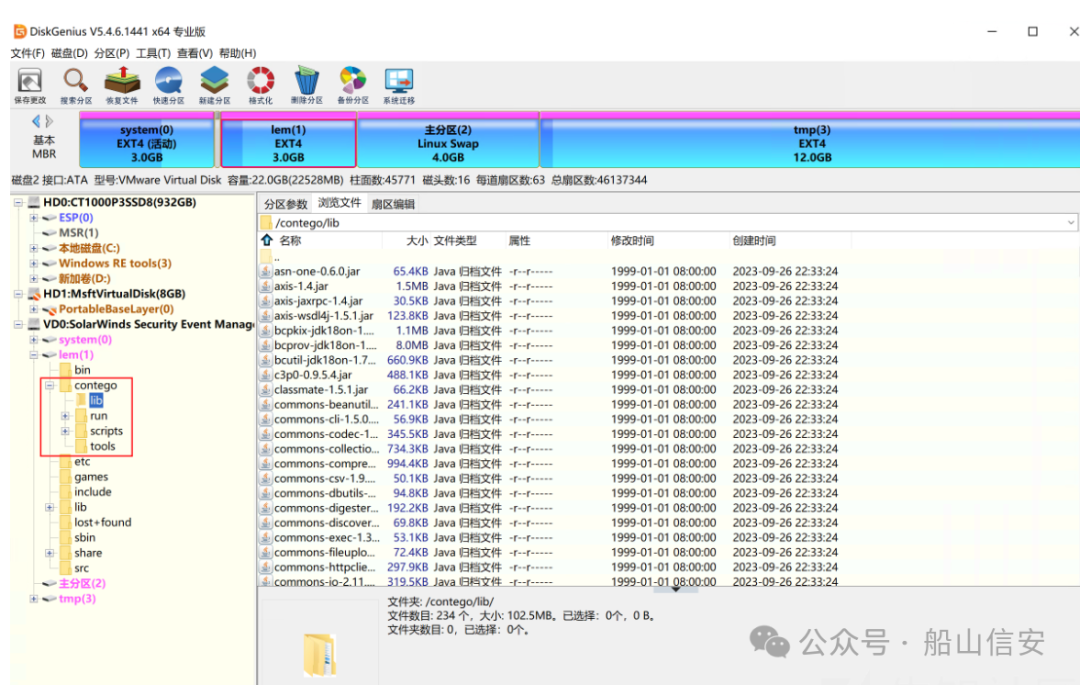This screenshot has width=1080, height=685.
Task: Select the lib folder under contego
Action: 96,401
